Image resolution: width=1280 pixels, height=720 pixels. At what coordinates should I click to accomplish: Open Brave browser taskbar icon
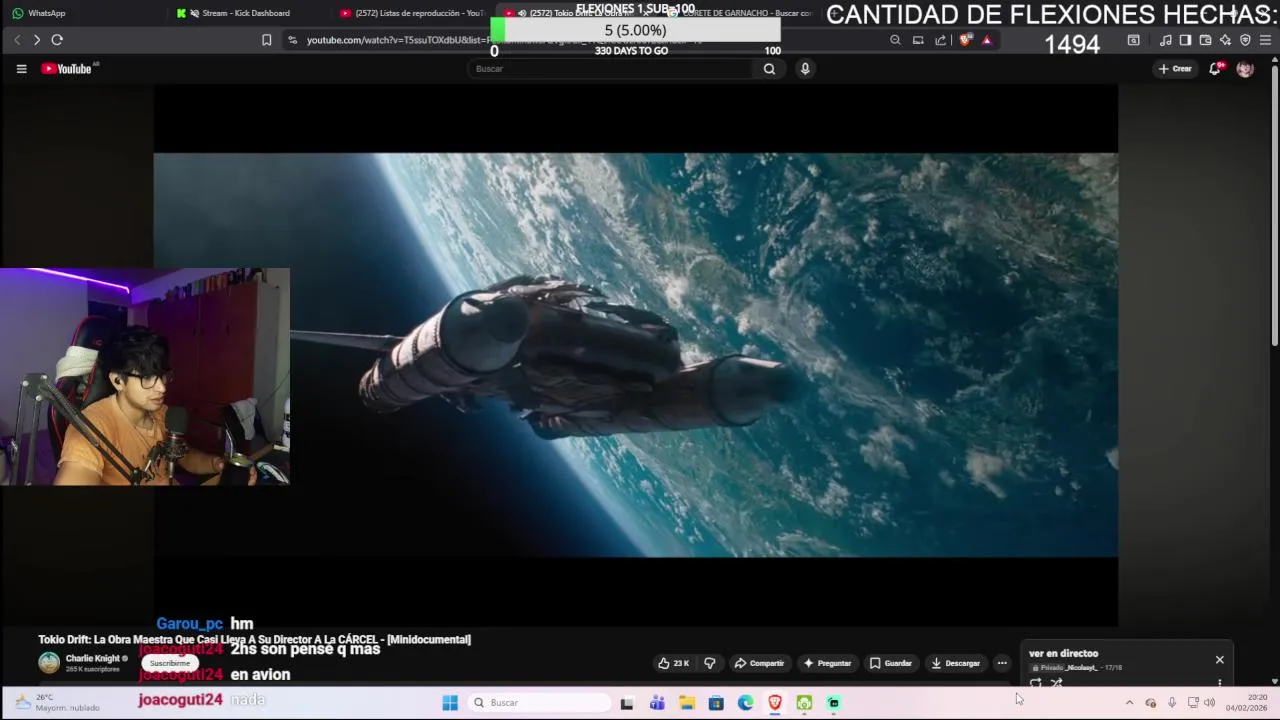(775, 703)
